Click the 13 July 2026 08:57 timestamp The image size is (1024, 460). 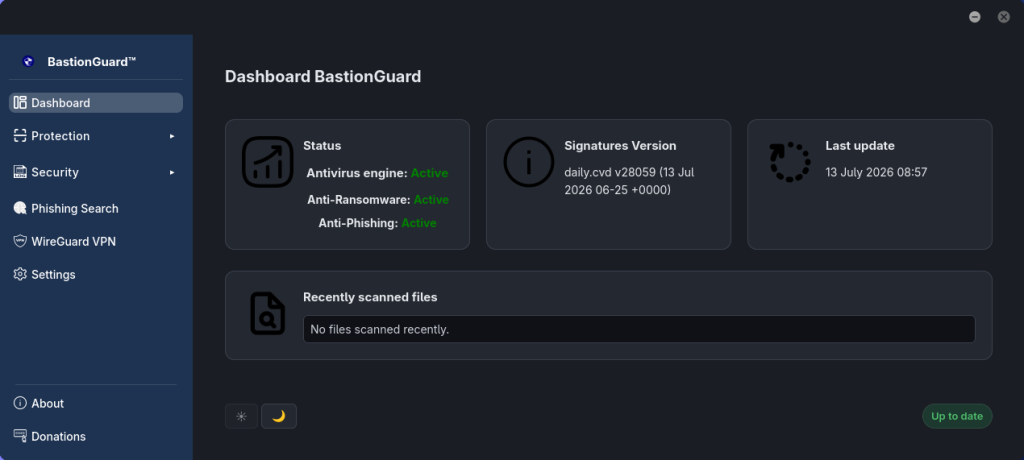point(876,172)
